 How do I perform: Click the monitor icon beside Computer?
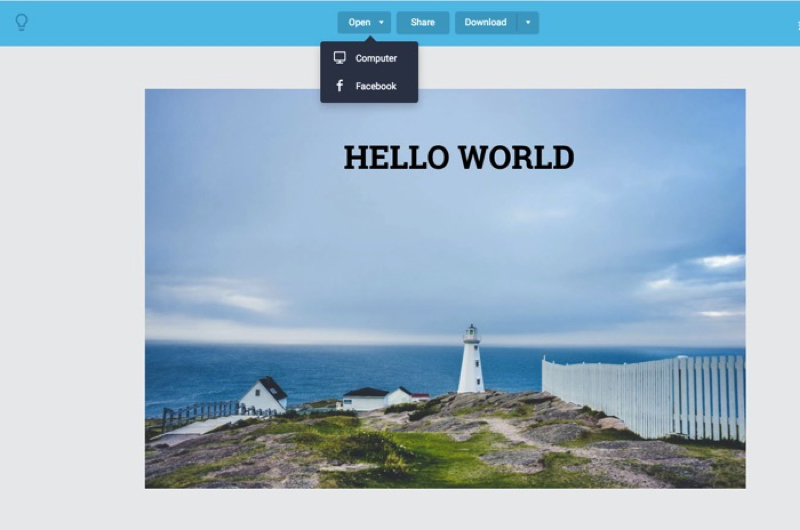click(x=340, y=58)
